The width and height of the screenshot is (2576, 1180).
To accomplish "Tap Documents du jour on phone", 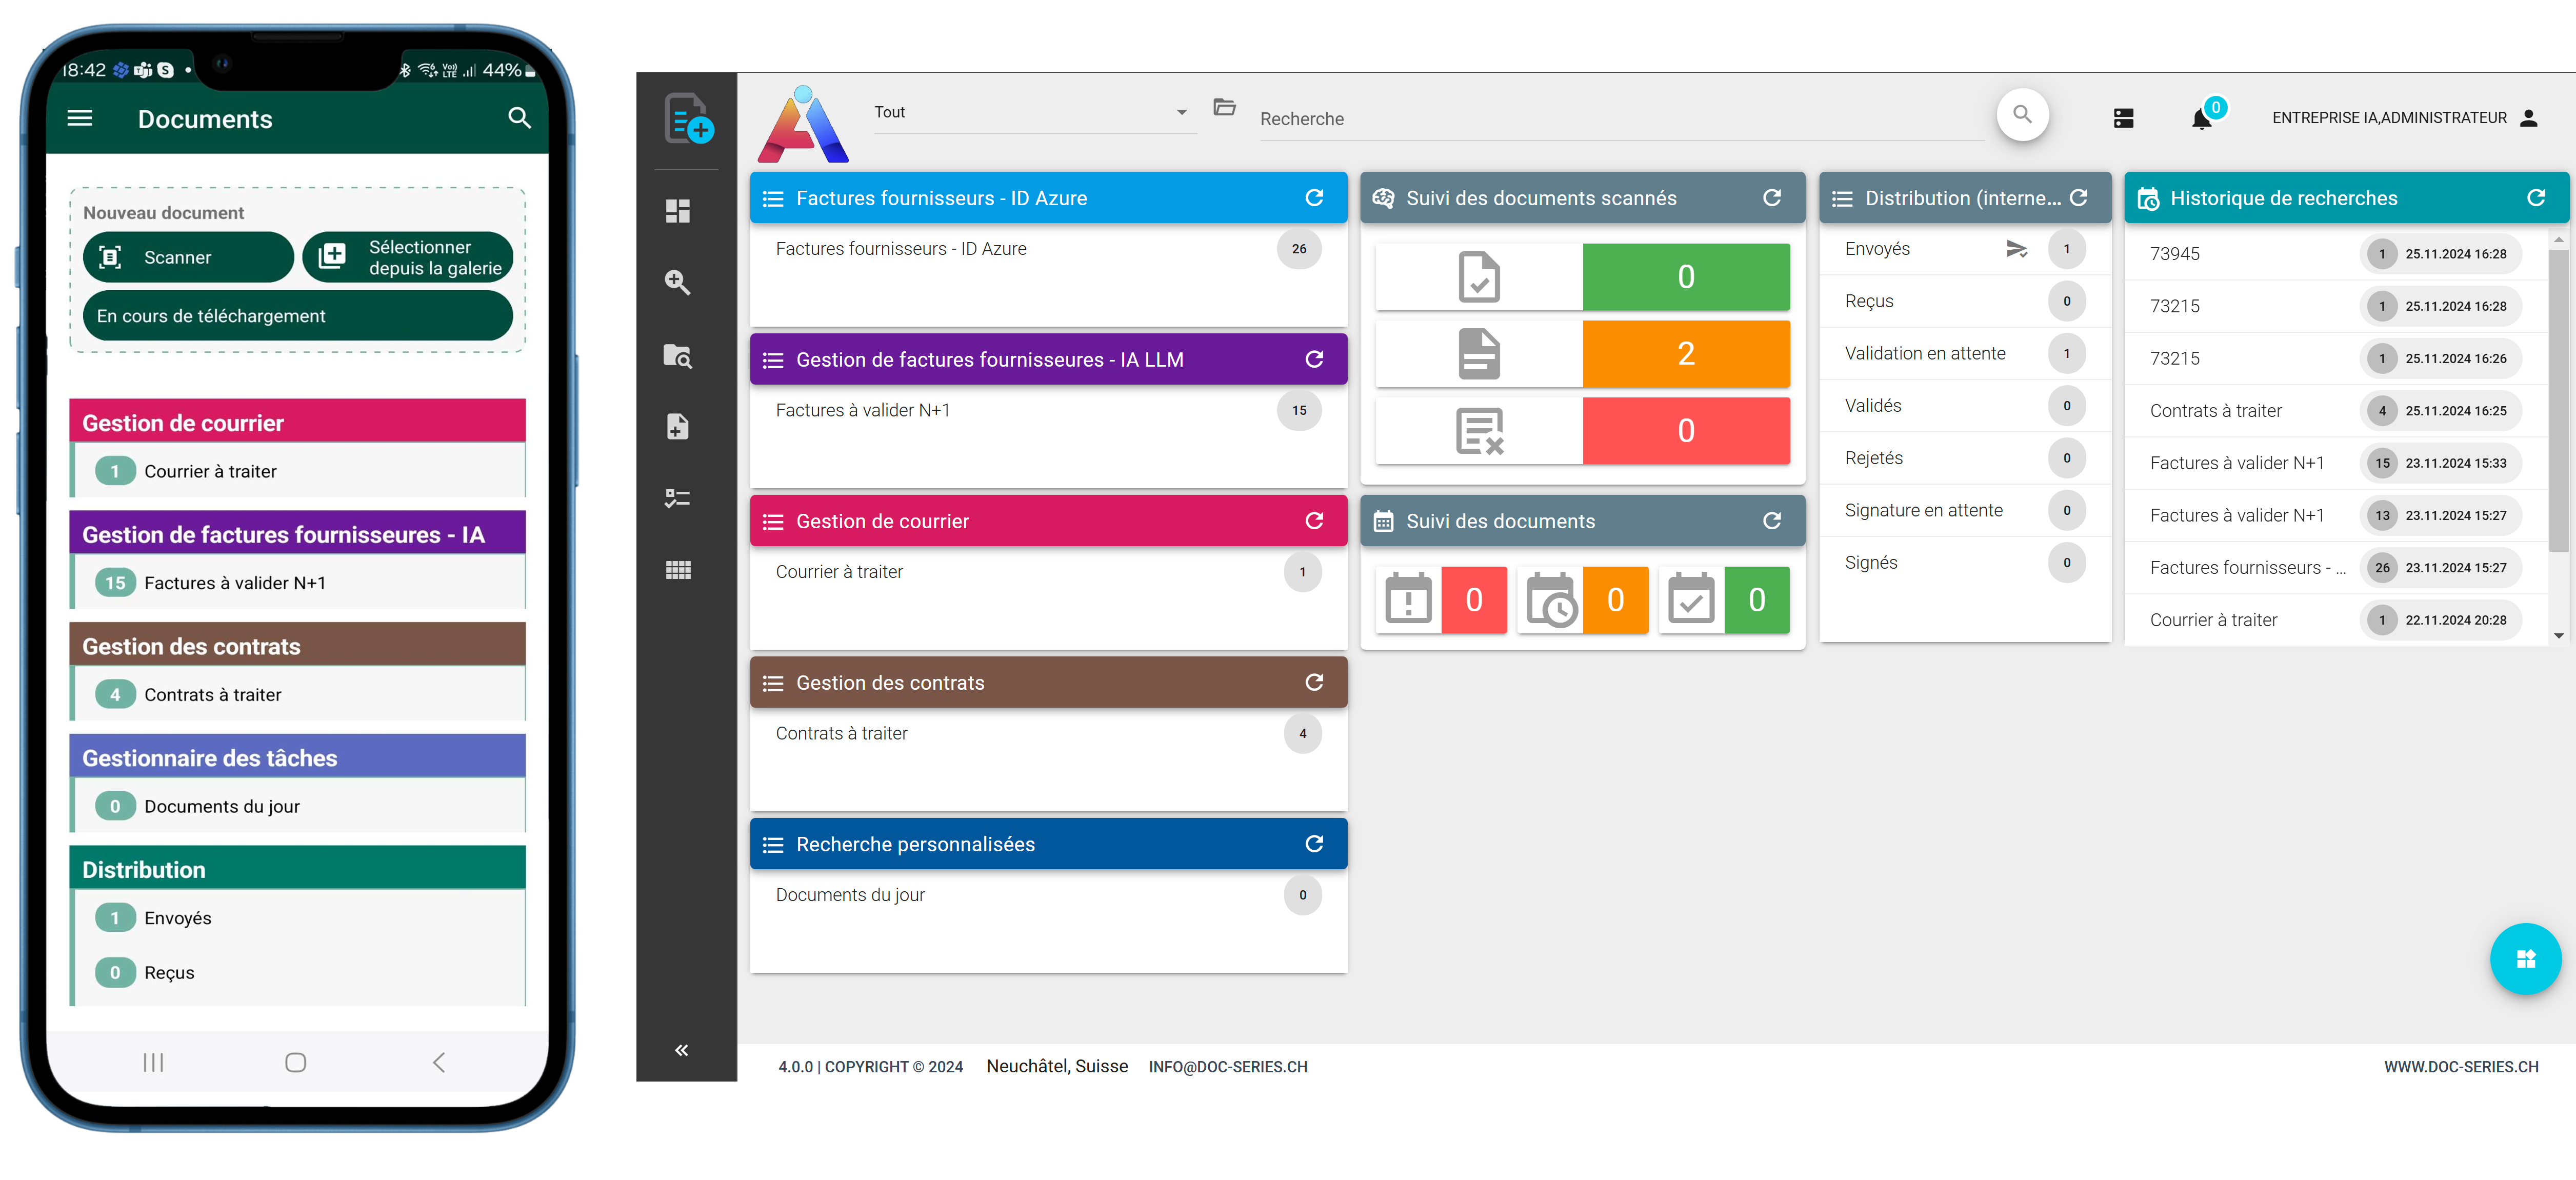I will point(298,806).
